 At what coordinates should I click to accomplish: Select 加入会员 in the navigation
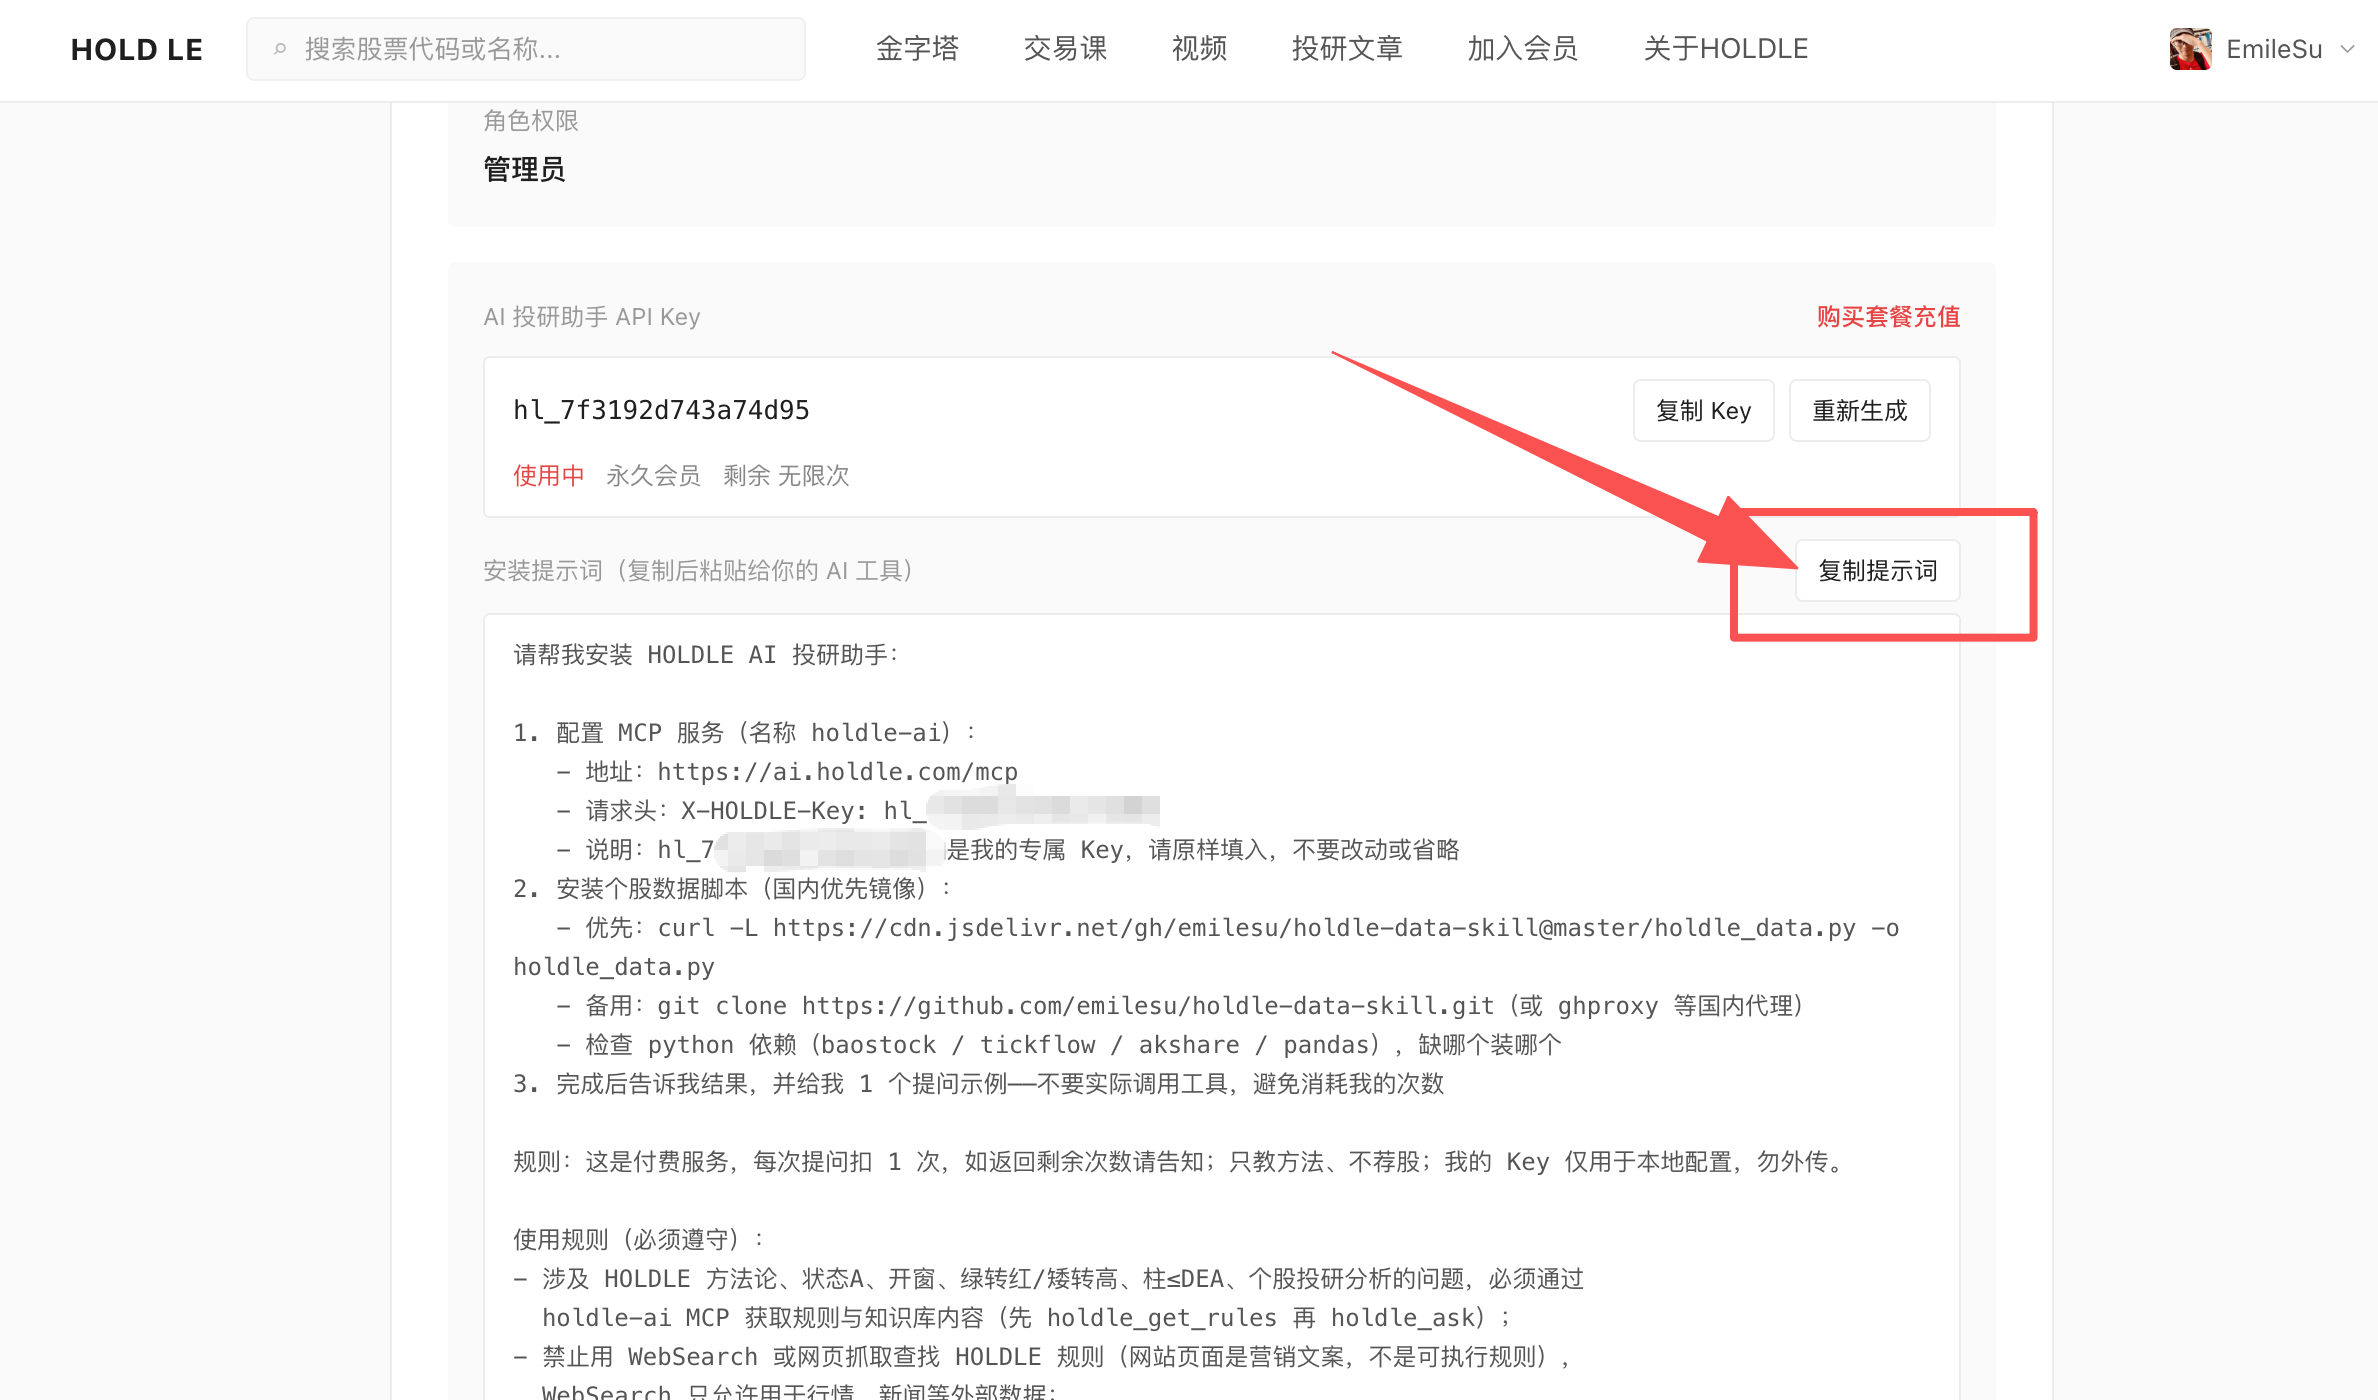click(1523, 49)
